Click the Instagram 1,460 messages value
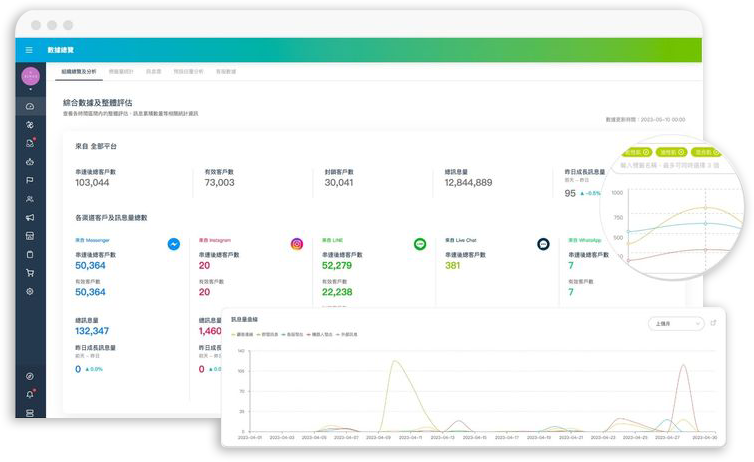Screen dimensions: 754x462 click(210, 331)
